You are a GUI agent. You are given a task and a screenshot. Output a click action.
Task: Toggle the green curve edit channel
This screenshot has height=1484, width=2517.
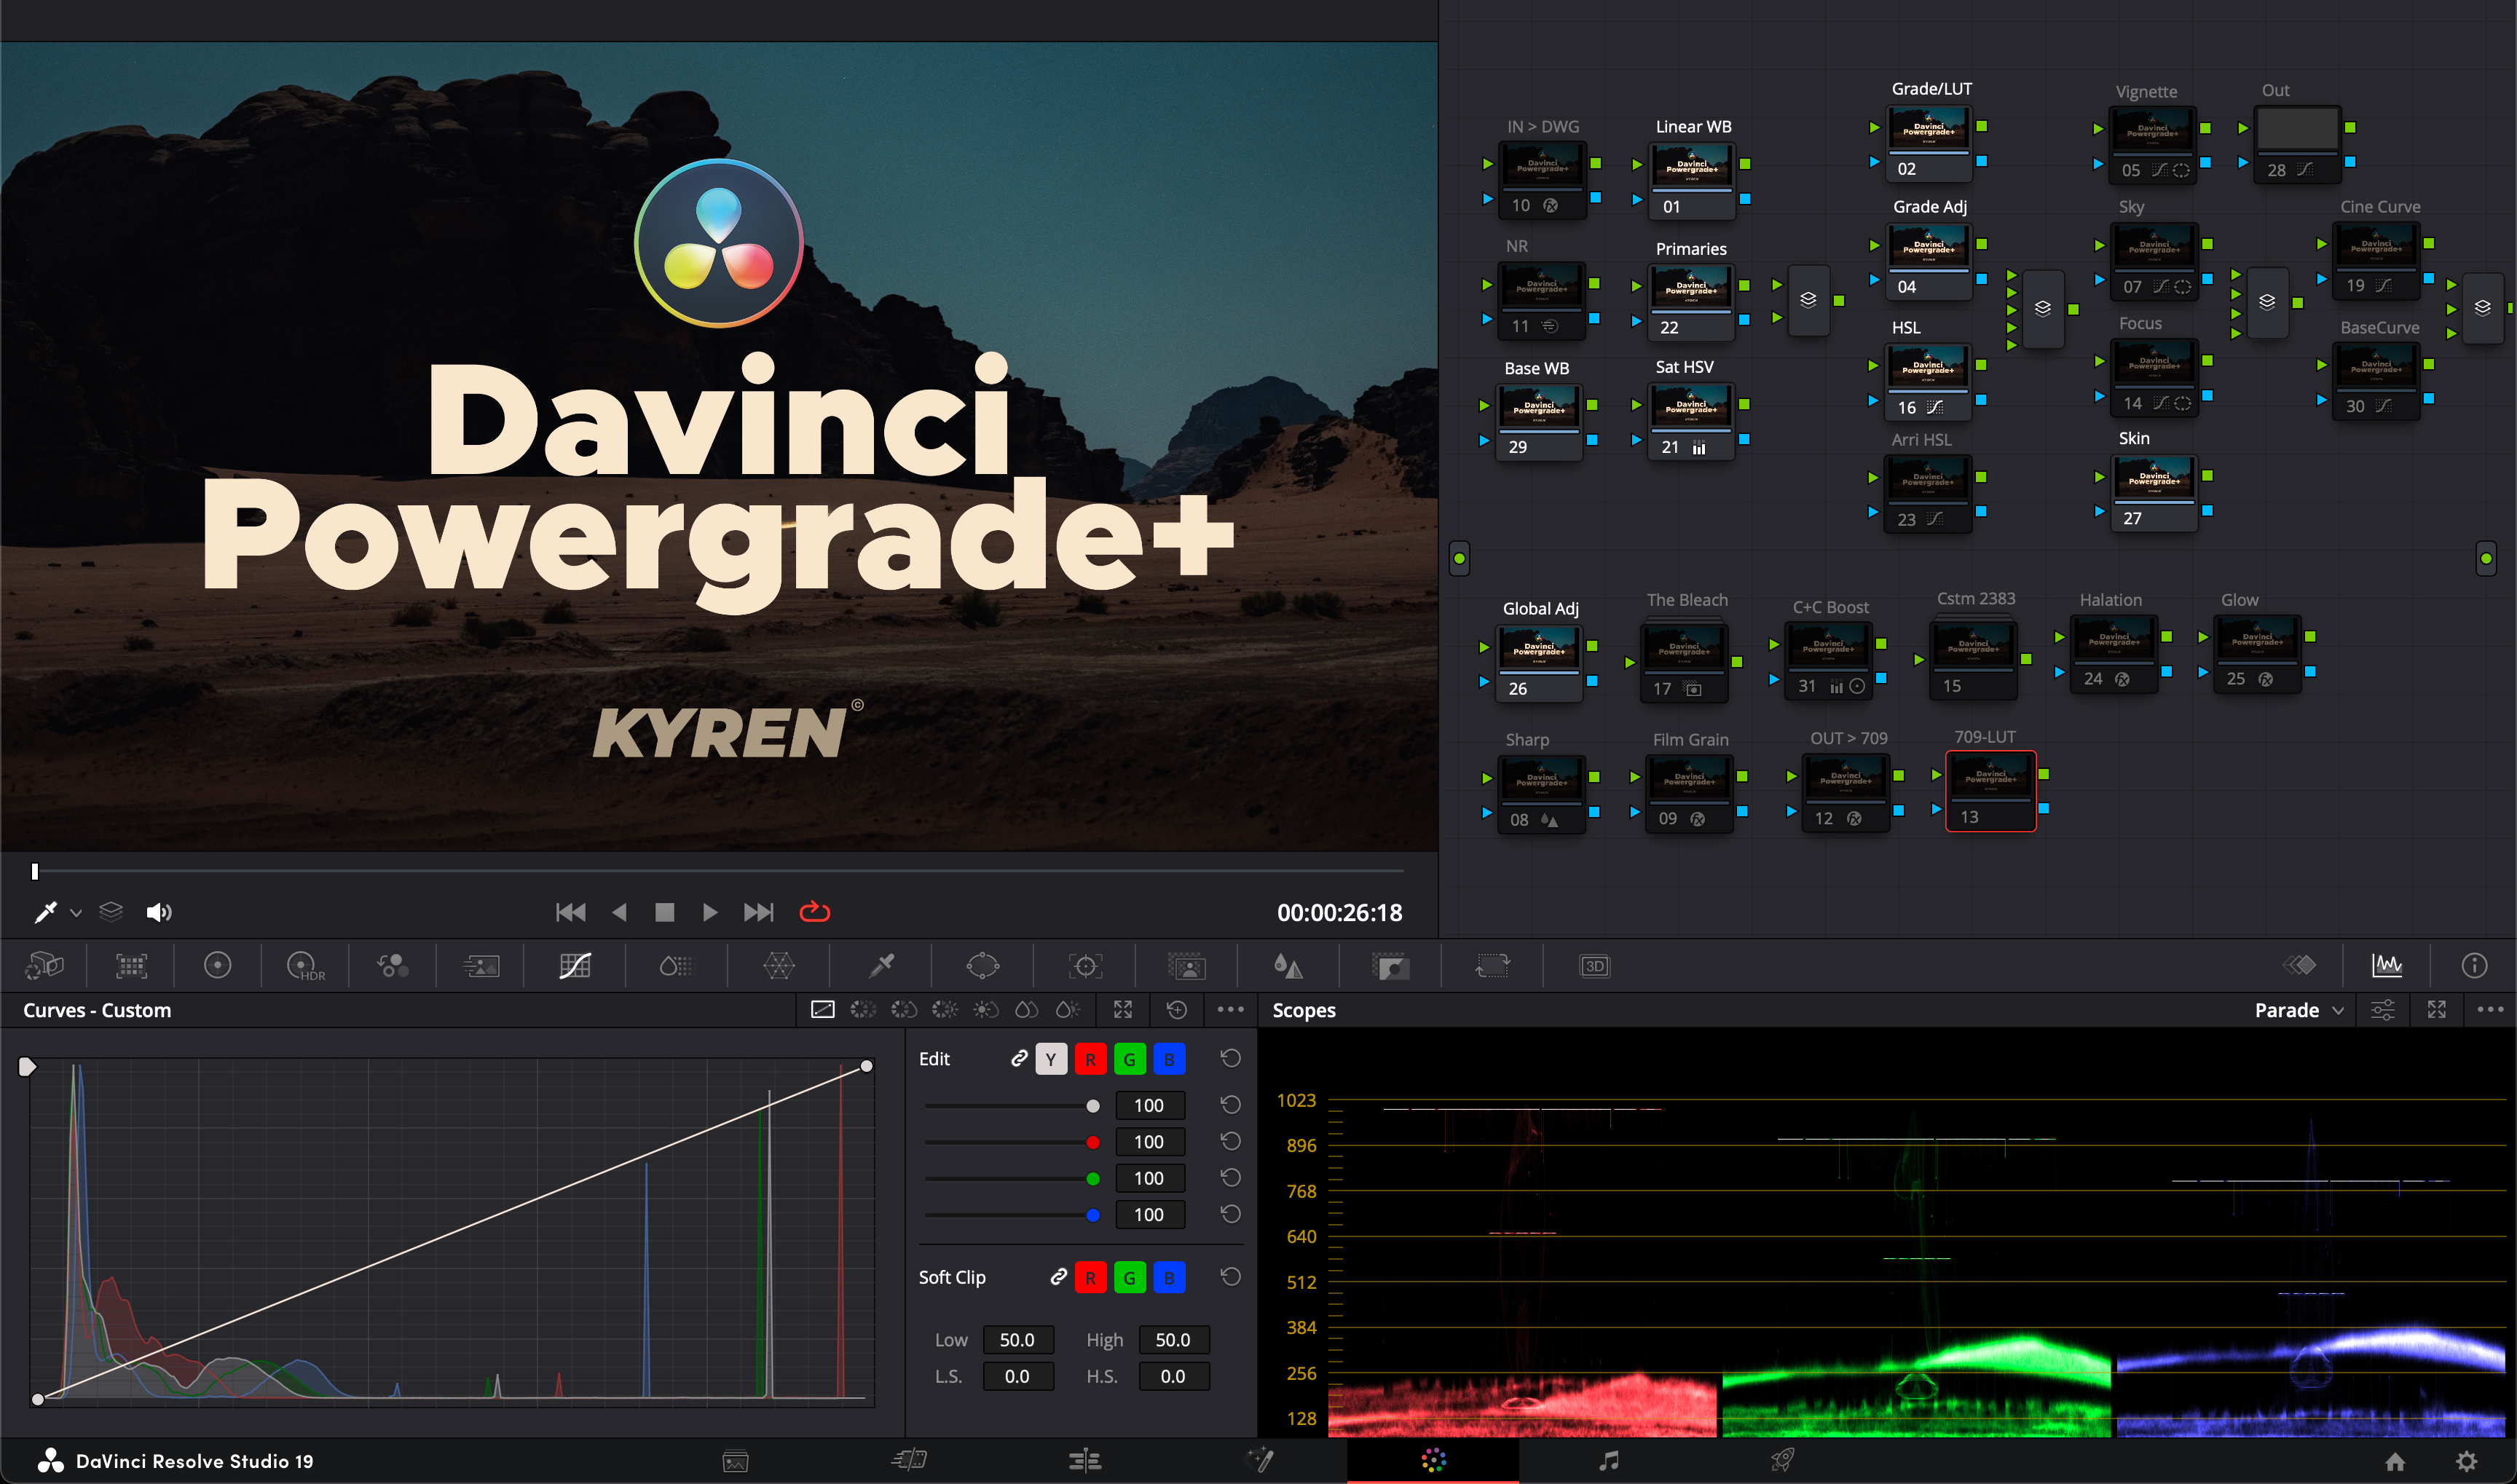pos(1129,1059)
